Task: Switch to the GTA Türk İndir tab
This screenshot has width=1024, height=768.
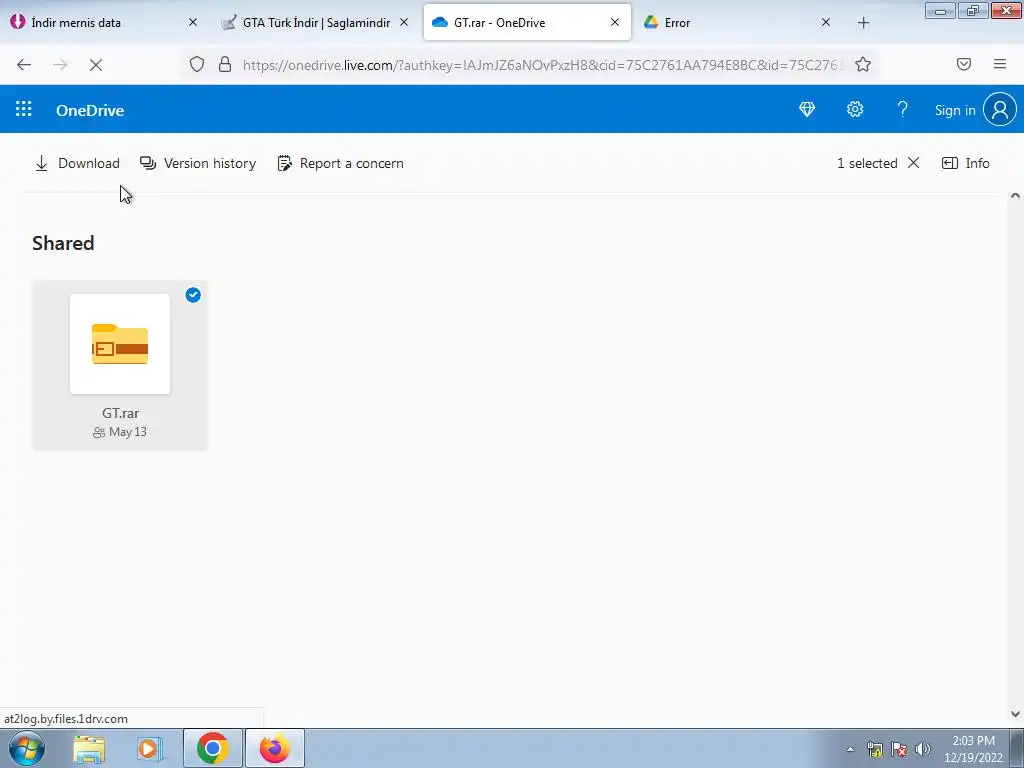Action: [x=315, y=22]
